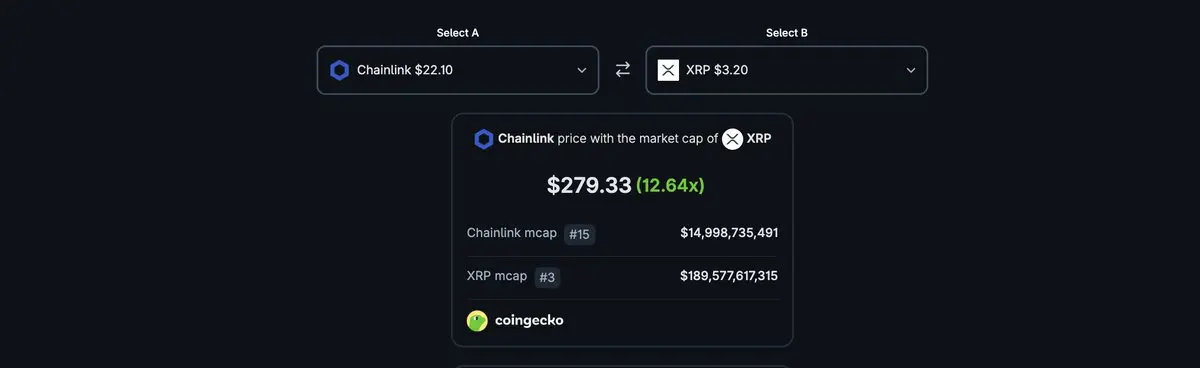This screenshot has height=368, width=1200.
Task: Open the XRP $3.20 dropdown
Action: tap(787, 70)
